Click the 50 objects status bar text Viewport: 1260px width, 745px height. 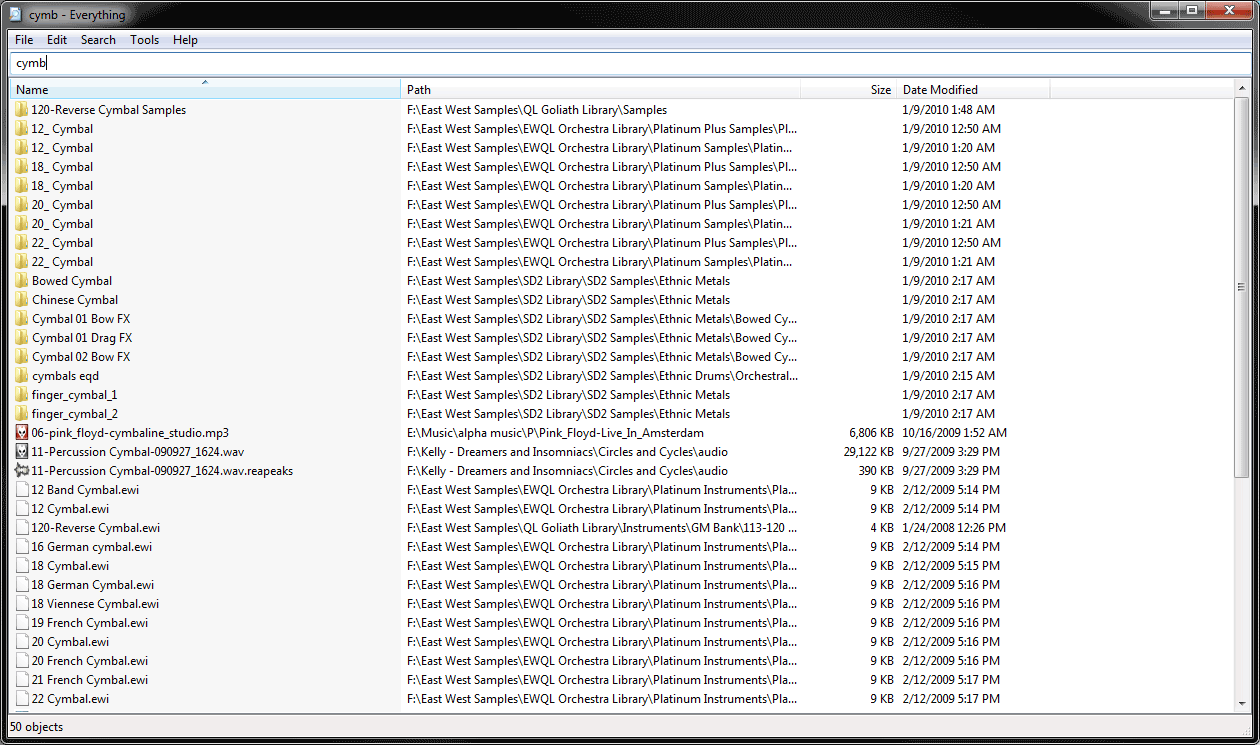pos(37,727)
